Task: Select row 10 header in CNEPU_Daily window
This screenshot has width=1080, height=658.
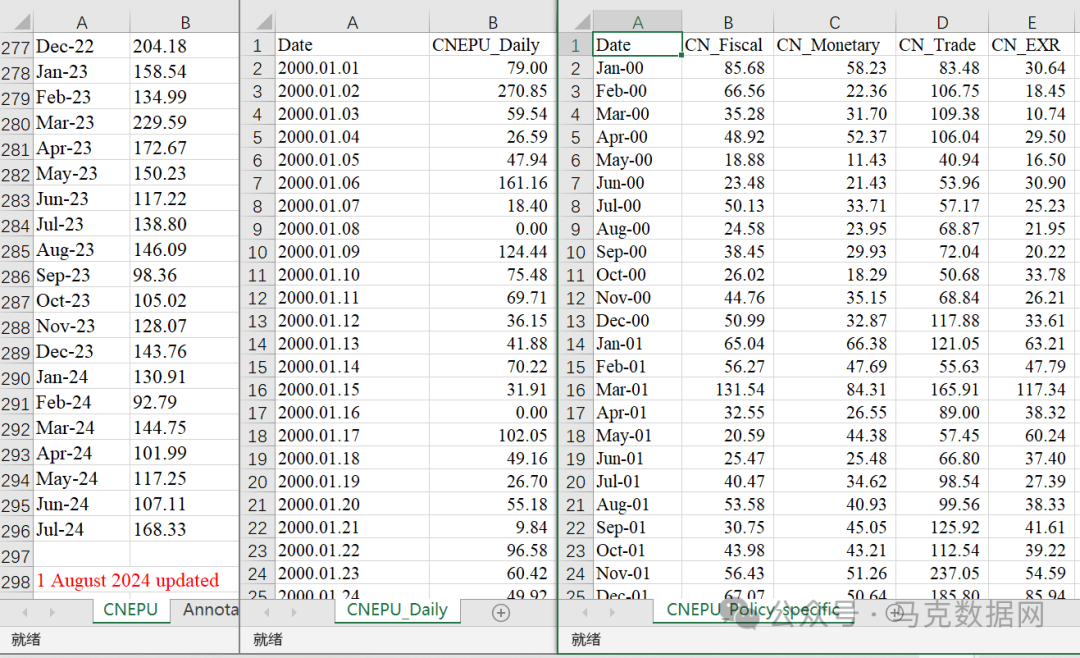Action: point(258,252)
